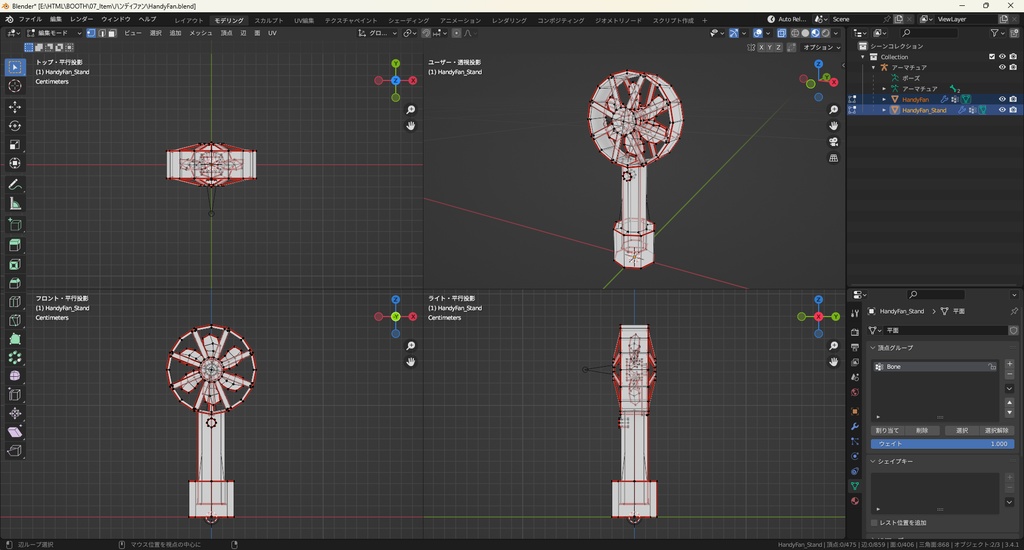This screenshot has height=550, width=1024.
Task: Switch to the シェーディング workspace tab
Action: point(409,20)
